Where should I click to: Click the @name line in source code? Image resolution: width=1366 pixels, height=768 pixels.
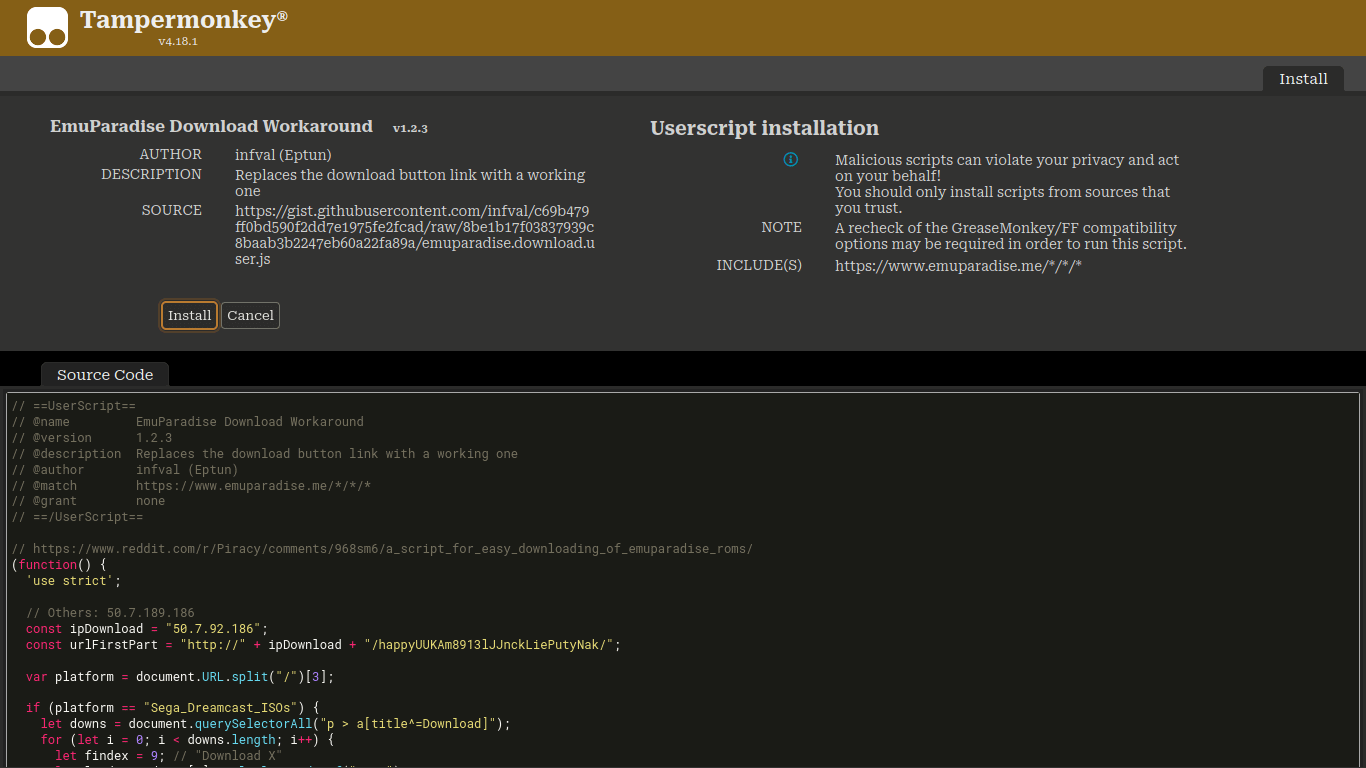187,422
